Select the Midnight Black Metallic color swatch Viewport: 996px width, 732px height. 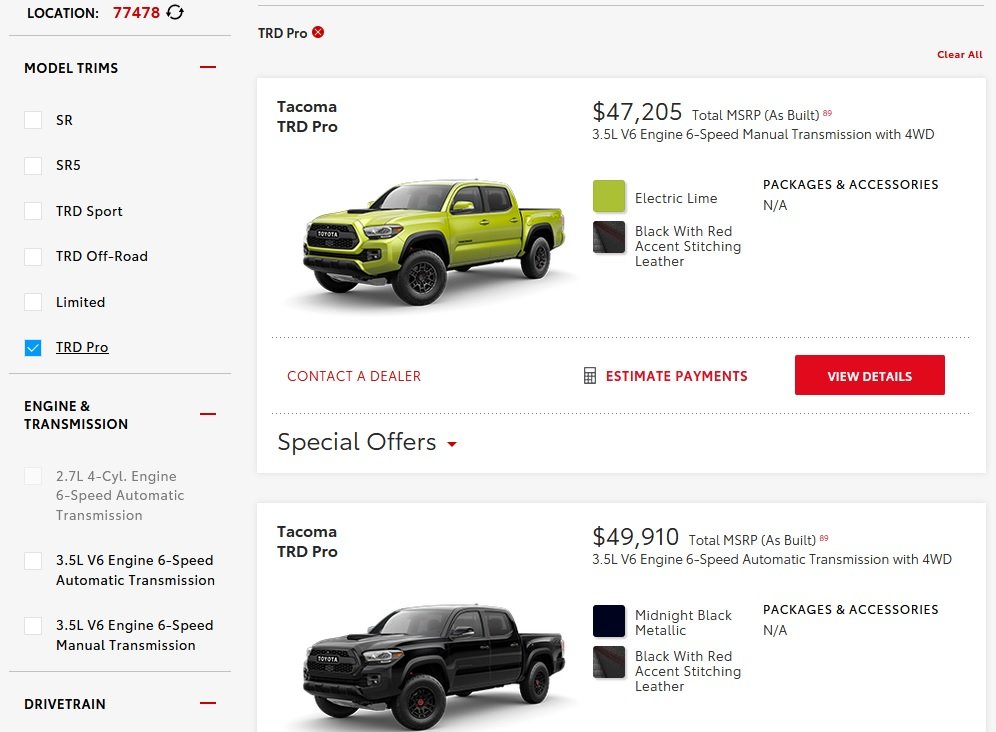pos(609,621)
